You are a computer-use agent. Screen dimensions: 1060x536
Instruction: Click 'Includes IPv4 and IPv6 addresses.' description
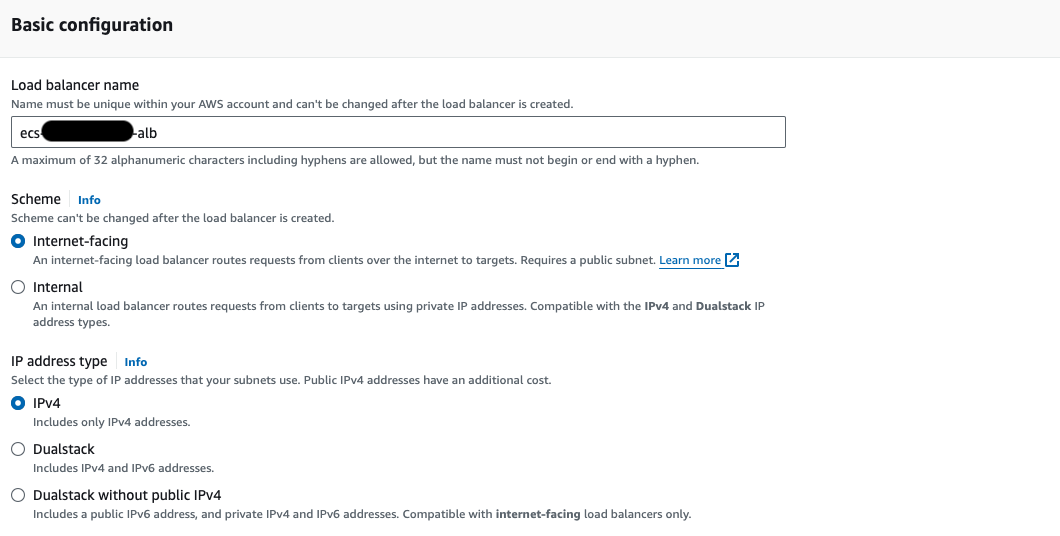(x=124, y=468)
